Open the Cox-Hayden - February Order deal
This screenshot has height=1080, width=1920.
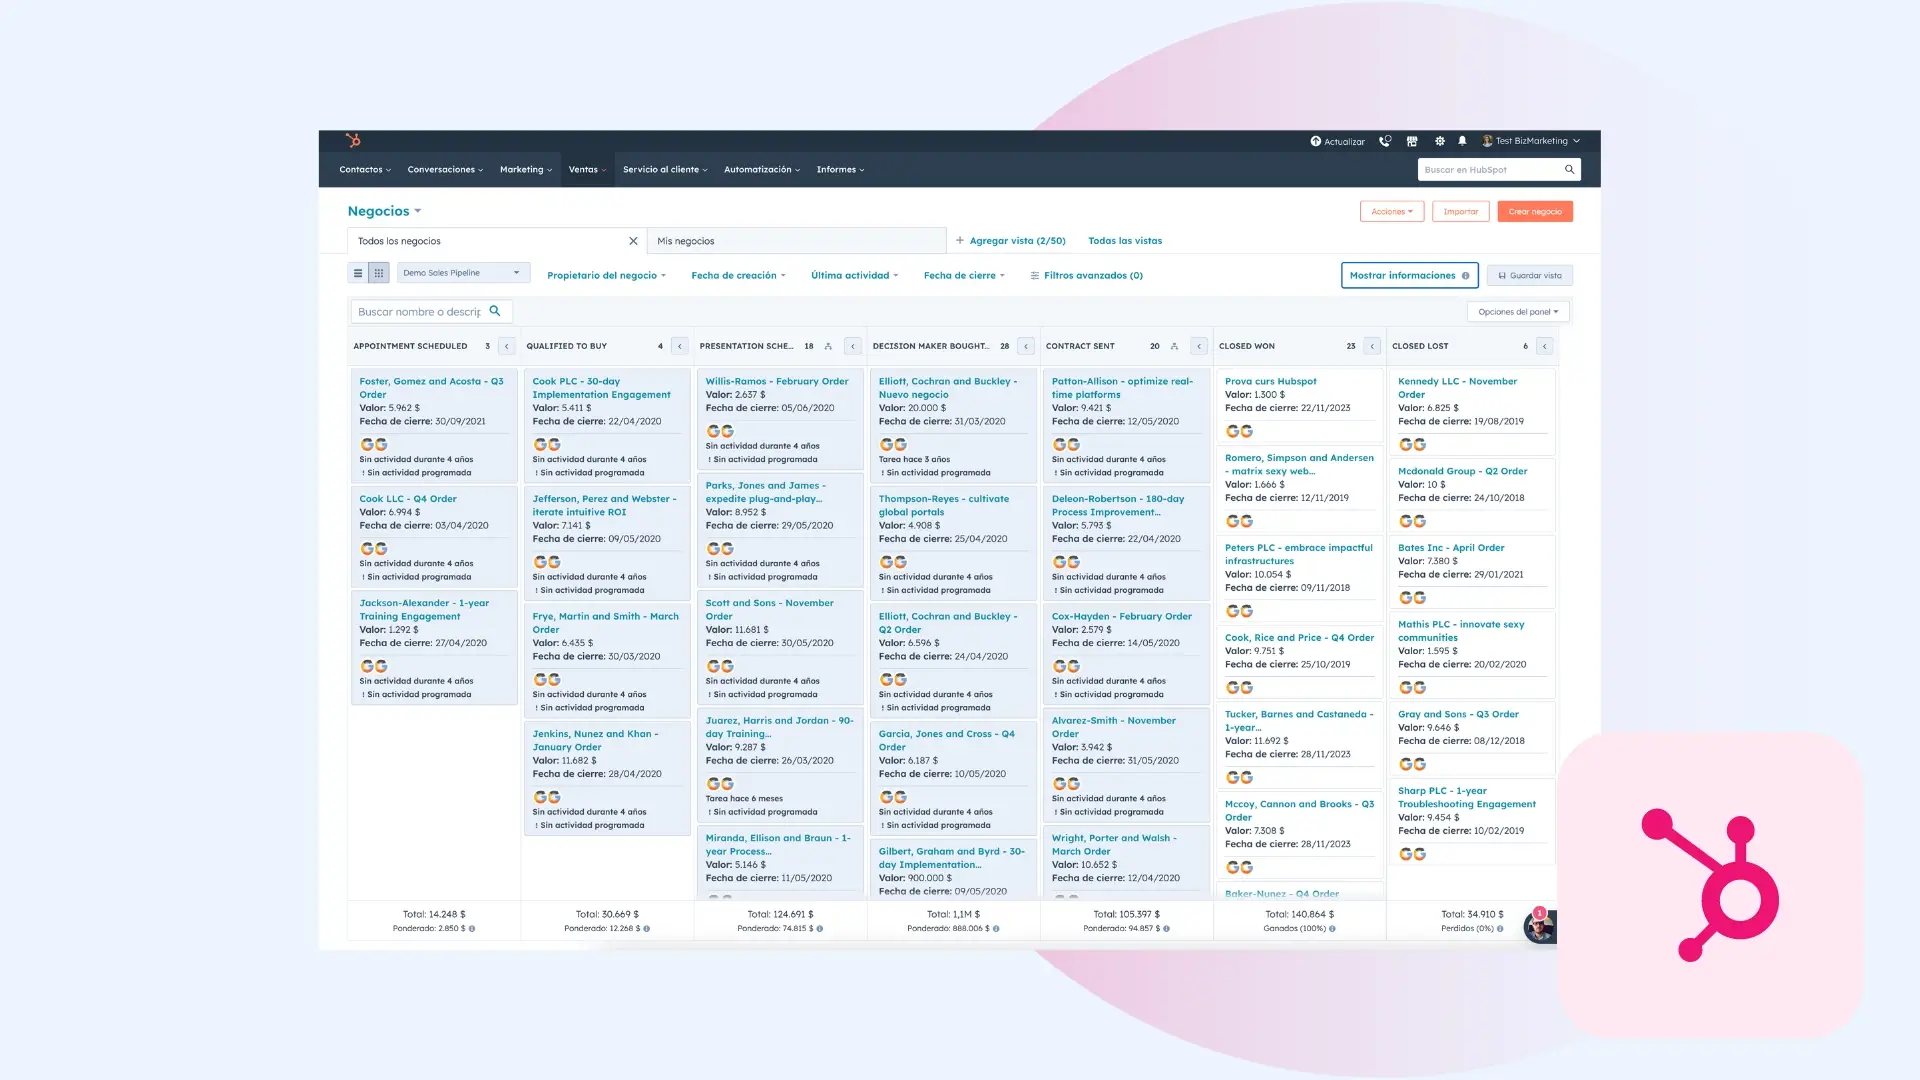pos(1122,617)
